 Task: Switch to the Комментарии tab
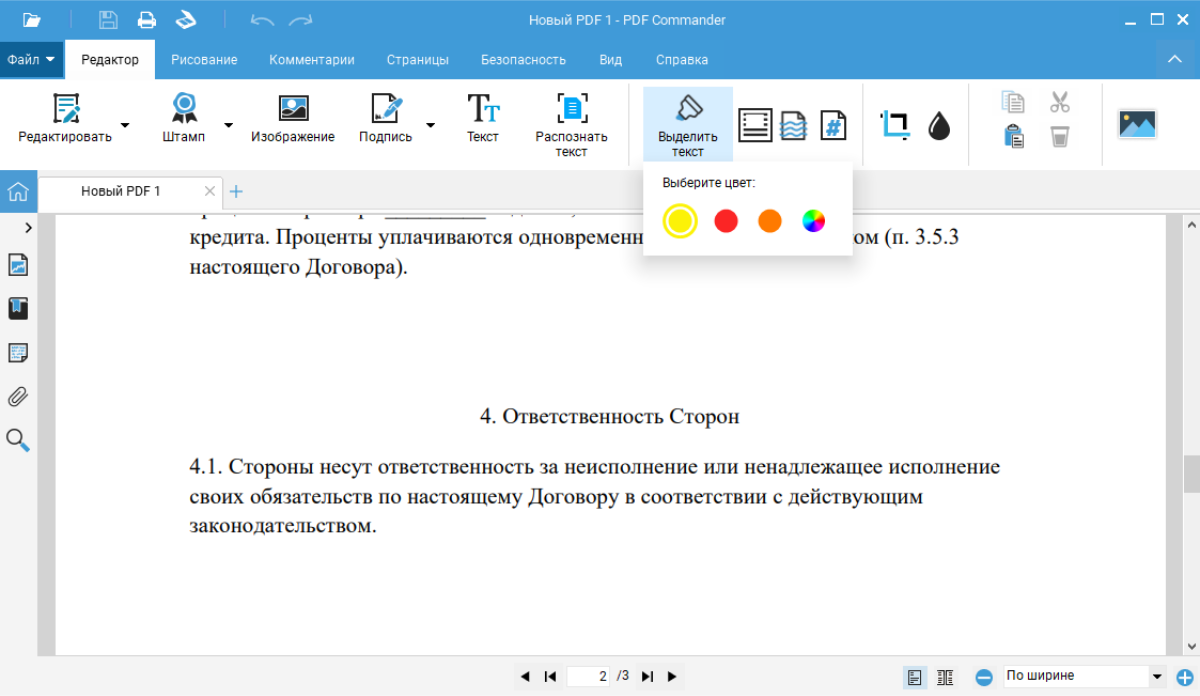pos(312,60)
